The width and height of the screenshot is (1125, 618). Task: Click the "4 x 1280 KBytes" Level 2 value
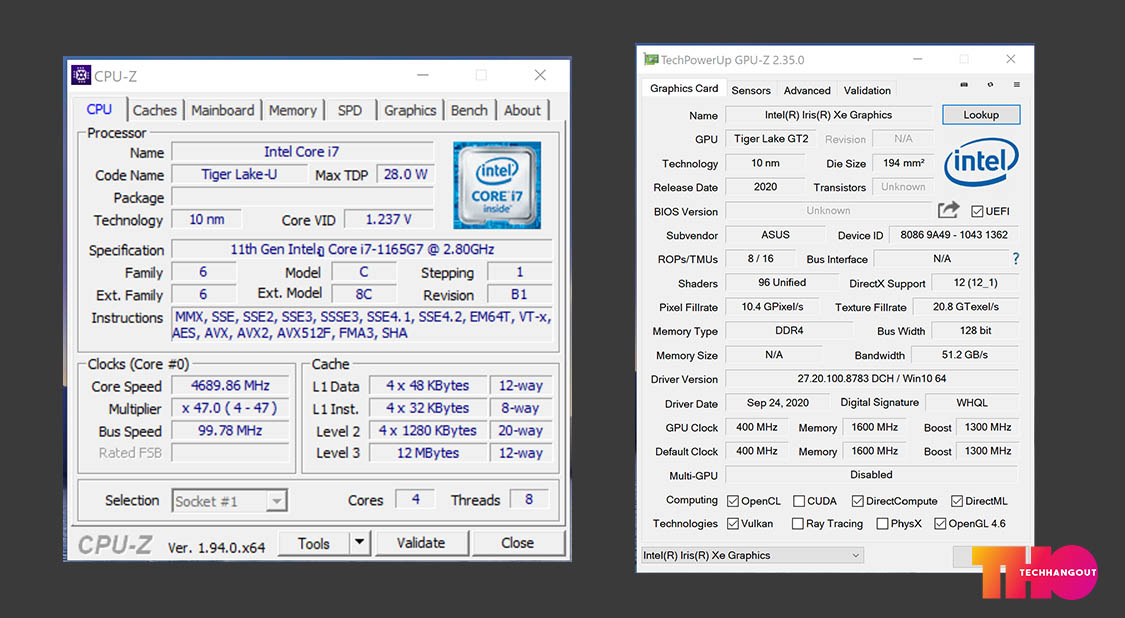point(428,431)
